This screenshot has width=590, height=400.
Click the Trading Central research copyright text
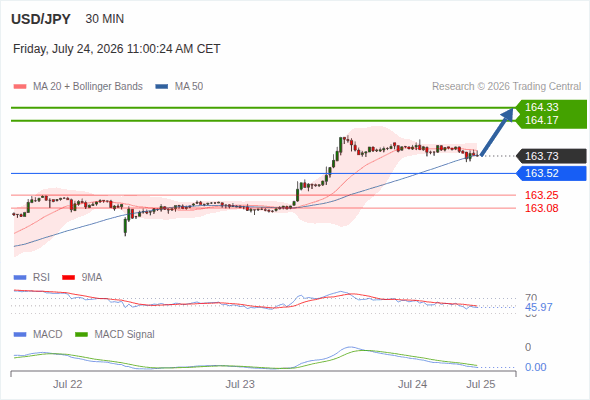[506, 87]
